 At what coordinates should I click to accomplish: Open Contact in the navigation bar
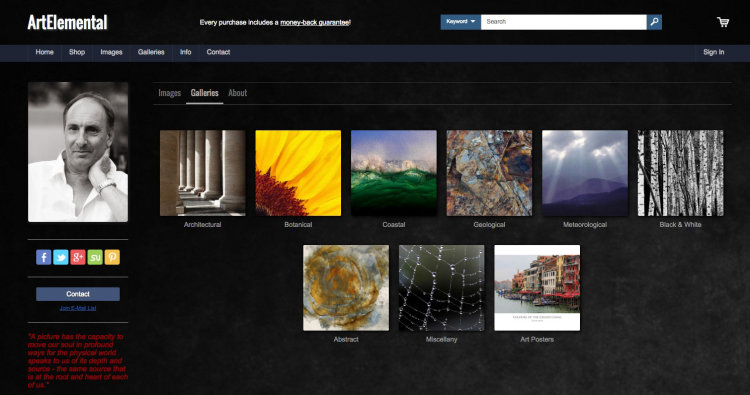[x=218, y=52]
